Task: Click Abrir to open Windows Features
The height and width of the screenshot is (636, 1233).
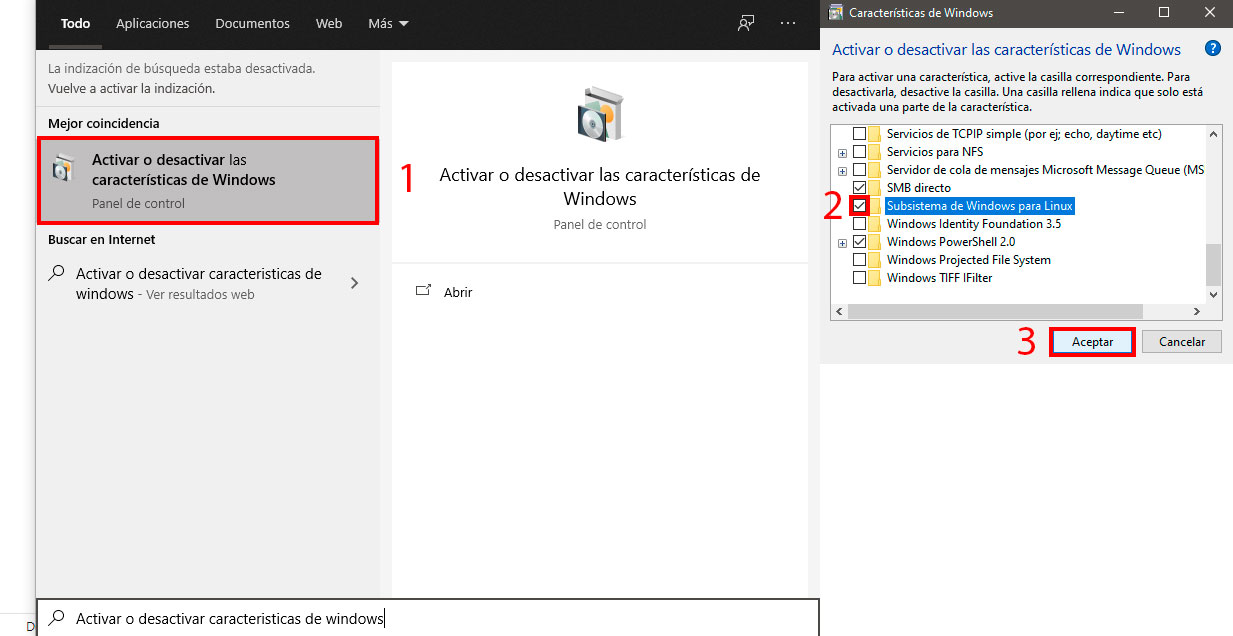Action: click(x=458, y=292)
